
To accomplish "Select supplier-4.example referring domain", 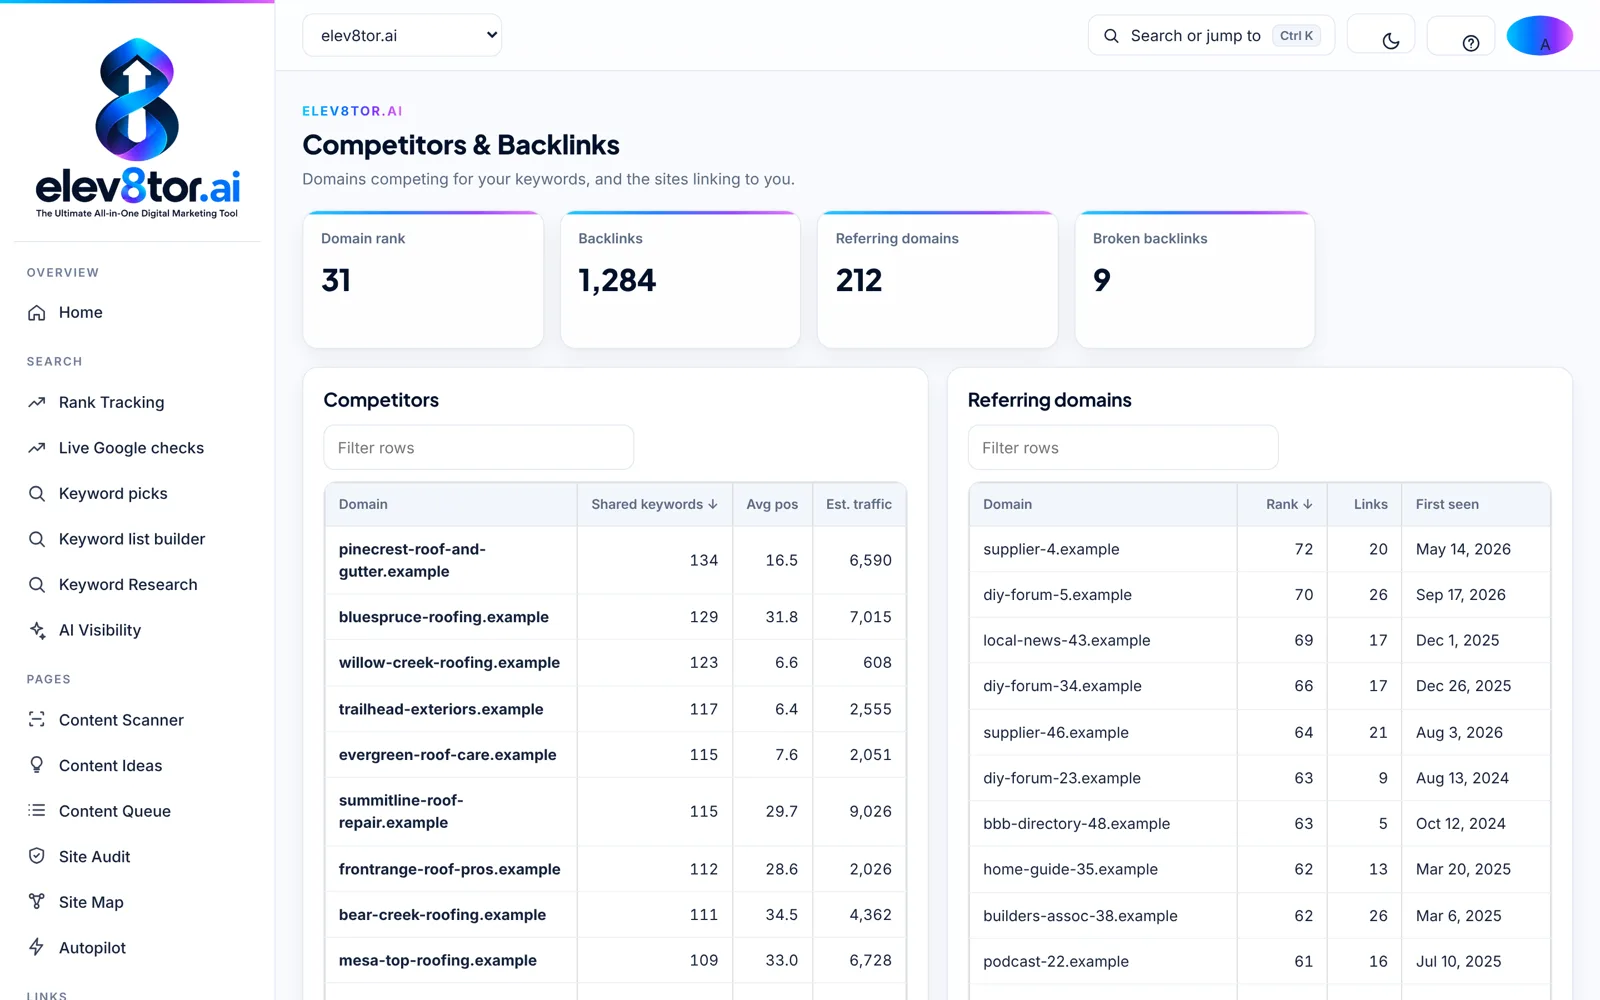I will tap(1260, 549).
